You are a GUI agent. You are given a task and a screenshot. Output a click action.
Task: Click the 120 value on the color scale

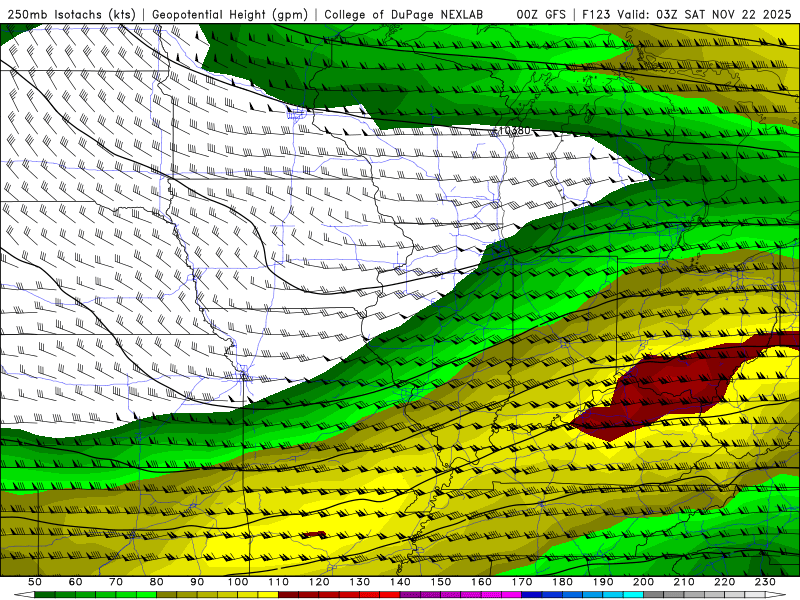319,582
